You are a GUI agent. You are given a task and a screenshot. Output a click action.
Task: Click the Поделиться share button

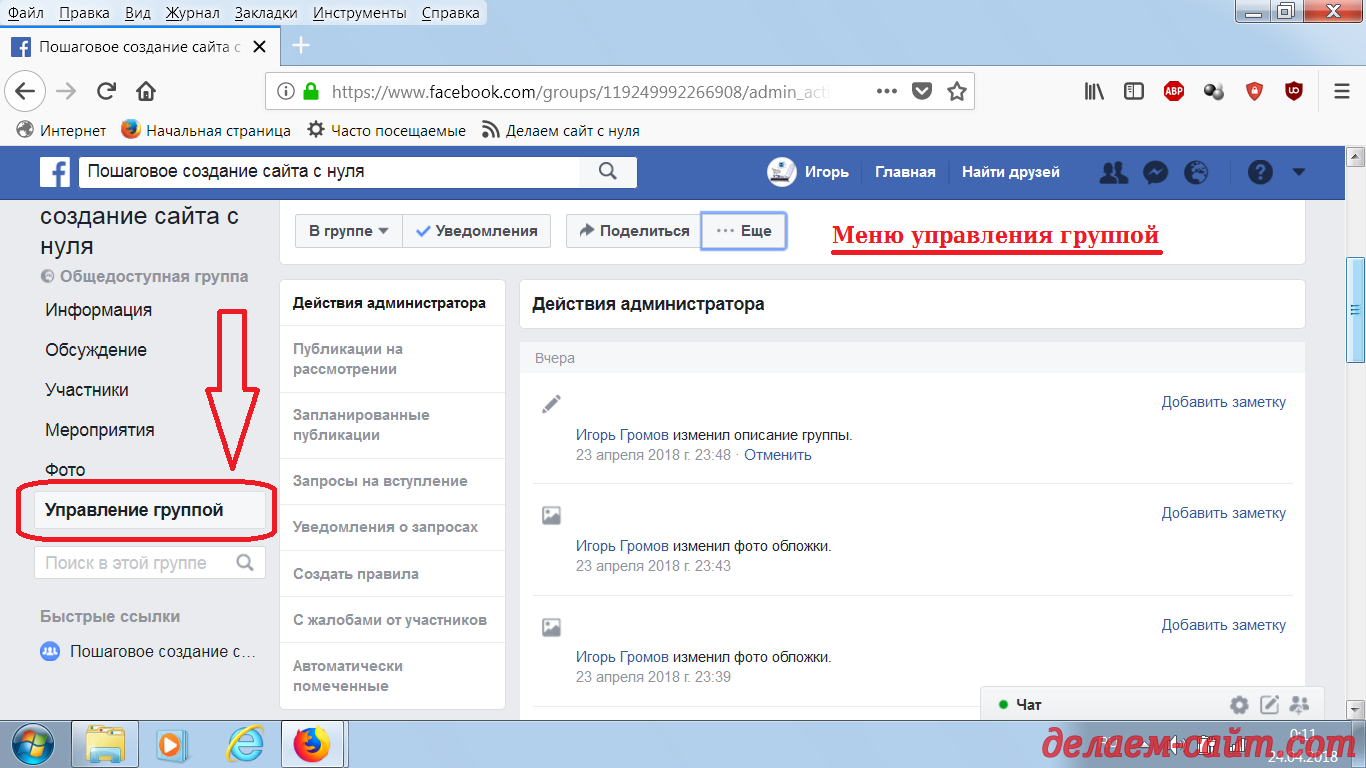634,231
